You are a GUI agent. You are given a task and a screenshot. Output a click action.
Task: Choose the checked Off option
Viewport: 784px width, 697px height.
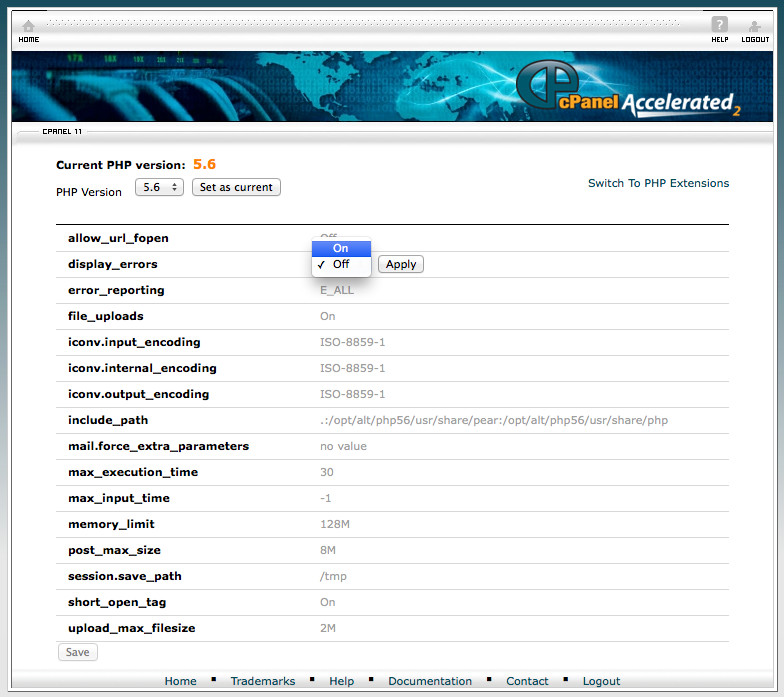point(341,265)
